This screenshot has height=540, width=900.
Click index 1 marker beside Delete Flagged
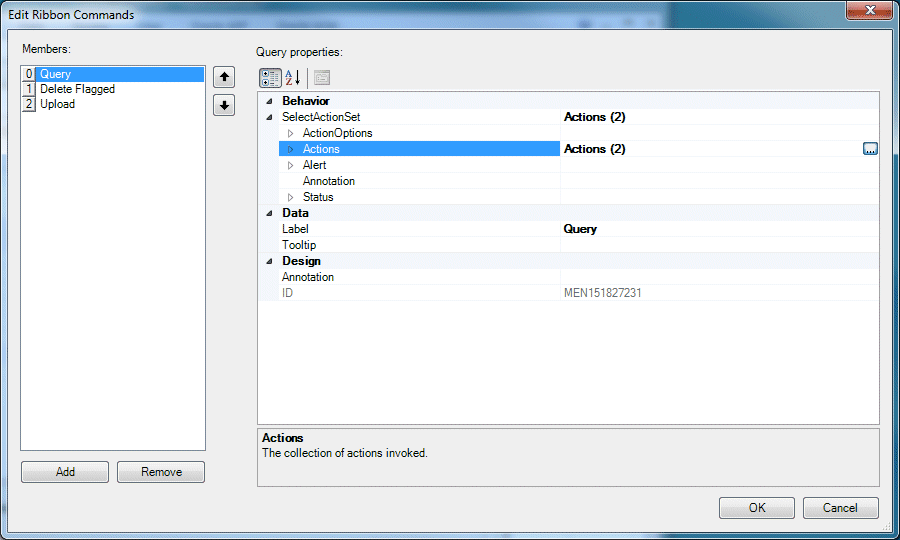[x=29, y=89]
